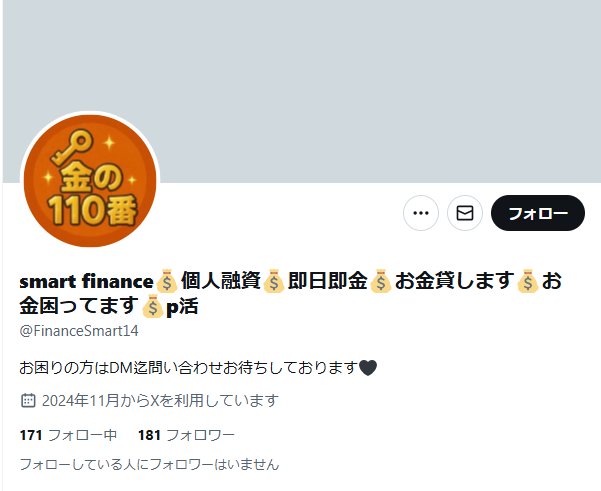Click the 2024年11月からXを利用しています text

tap(160, 401)
